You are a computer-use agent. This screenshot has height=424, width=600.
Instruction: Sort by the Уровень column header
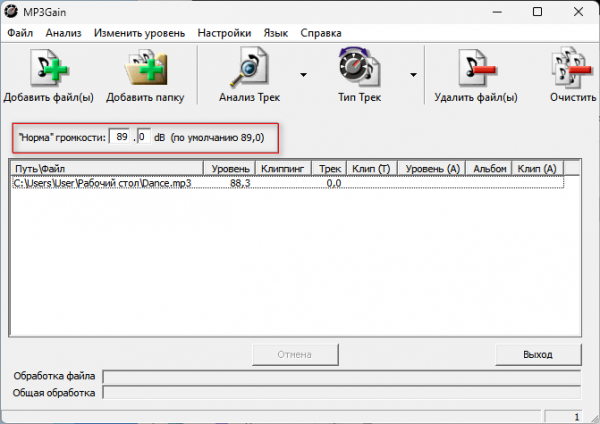[229, 169]
